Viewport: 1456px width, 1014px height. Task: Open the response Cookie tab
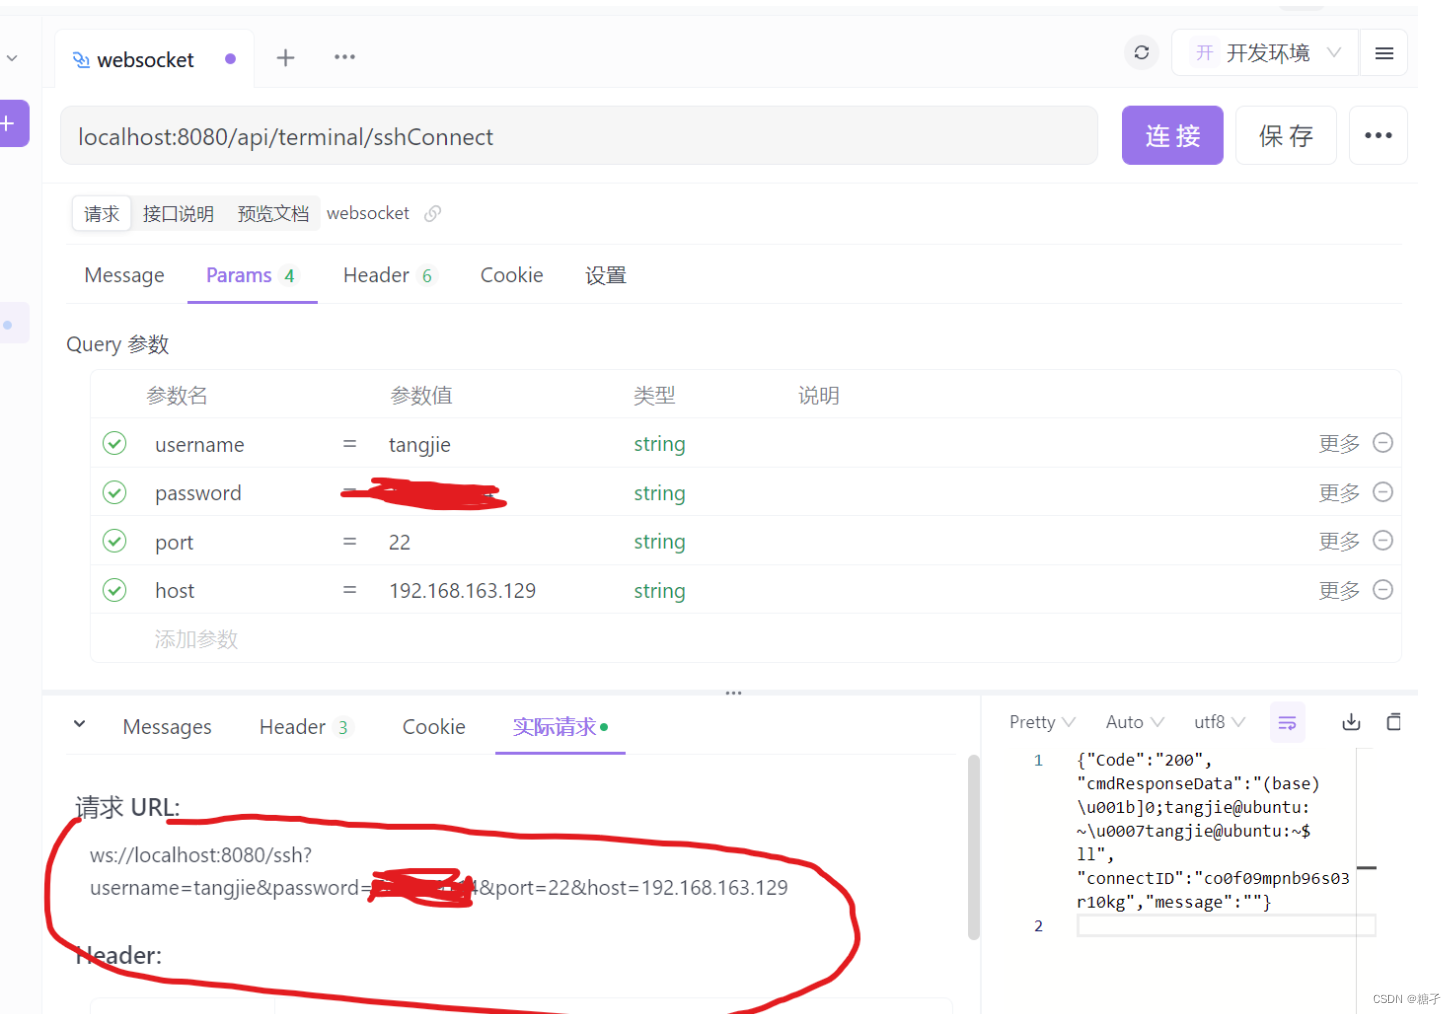(433, 727)
